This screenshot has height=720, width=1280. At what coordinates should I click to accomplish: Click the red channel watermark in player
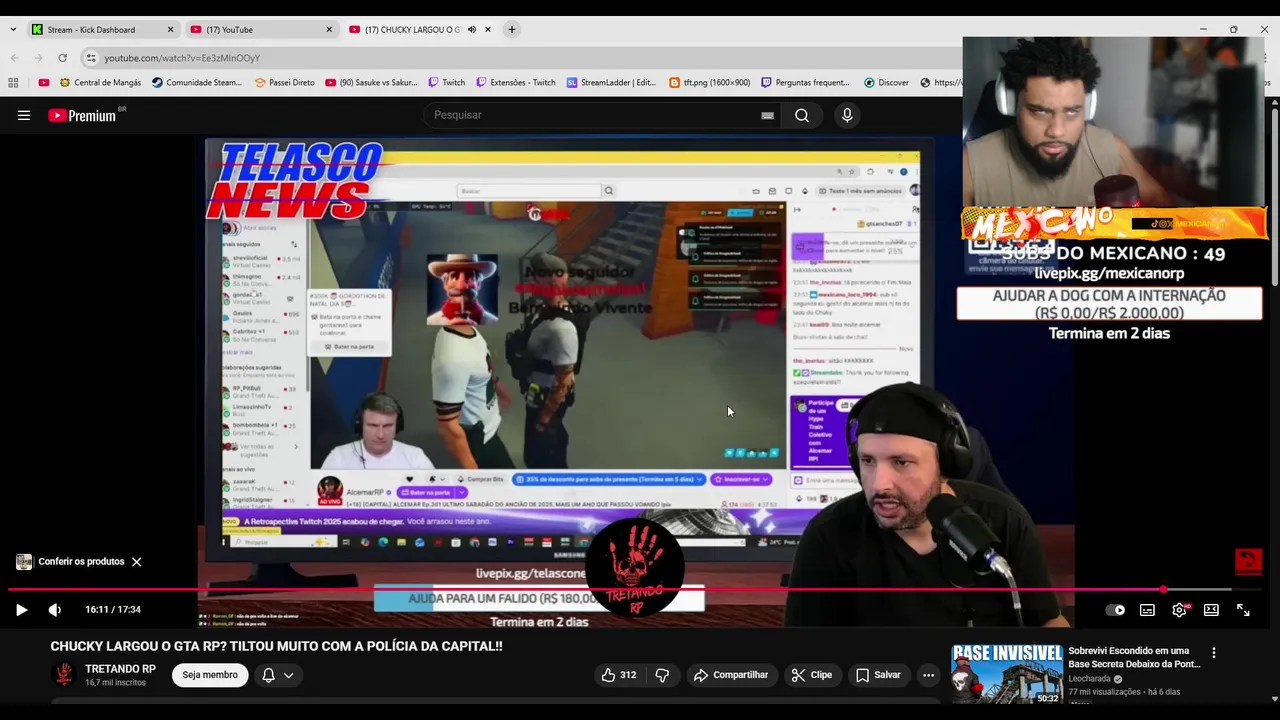click(1248, 562)
